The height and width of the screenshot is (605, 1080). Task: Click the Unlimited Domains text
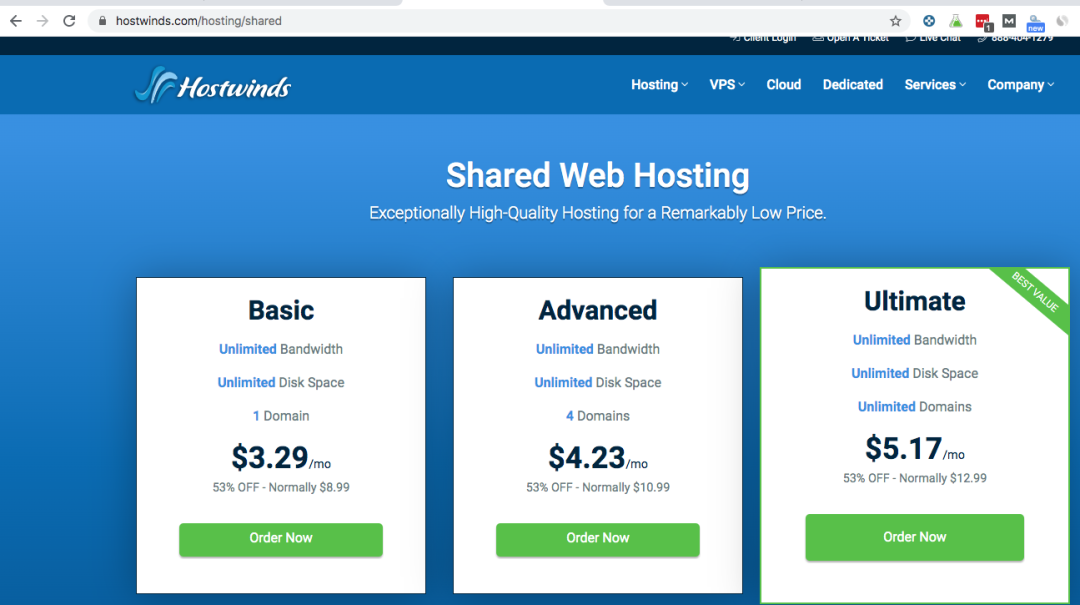915,407
